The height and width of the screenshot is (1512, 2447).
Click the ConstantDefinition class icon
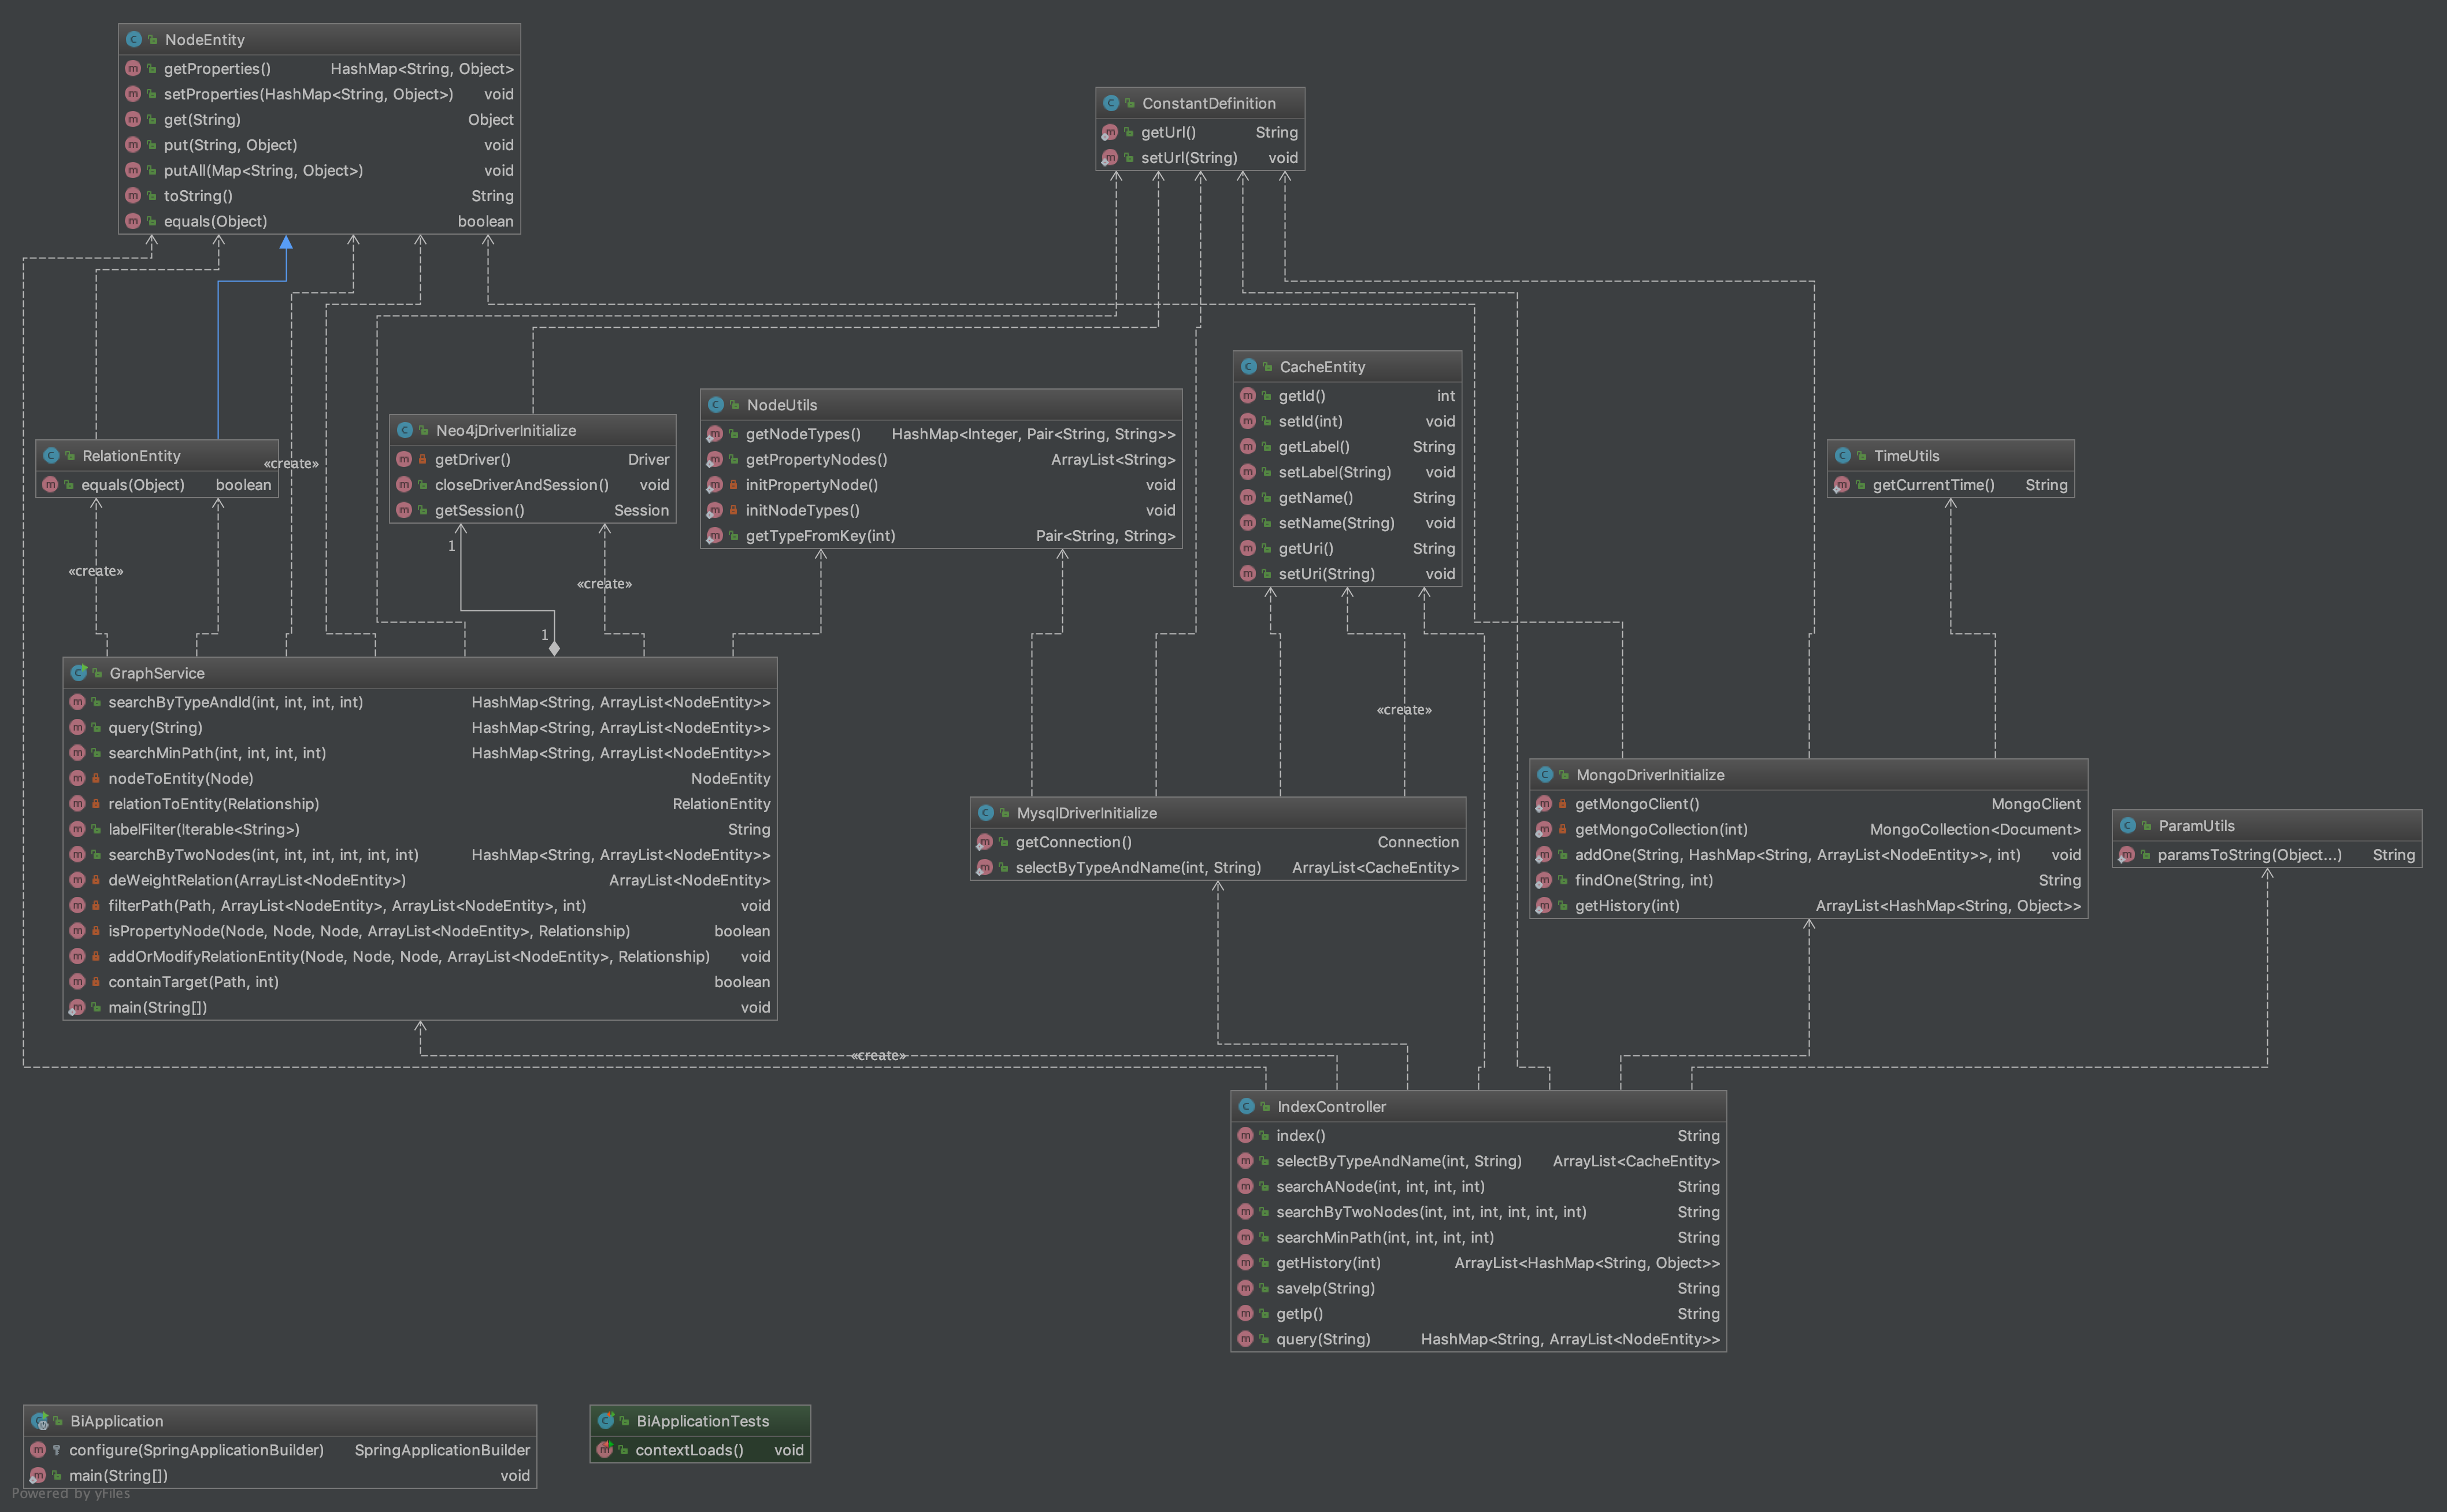(1111, 103)
